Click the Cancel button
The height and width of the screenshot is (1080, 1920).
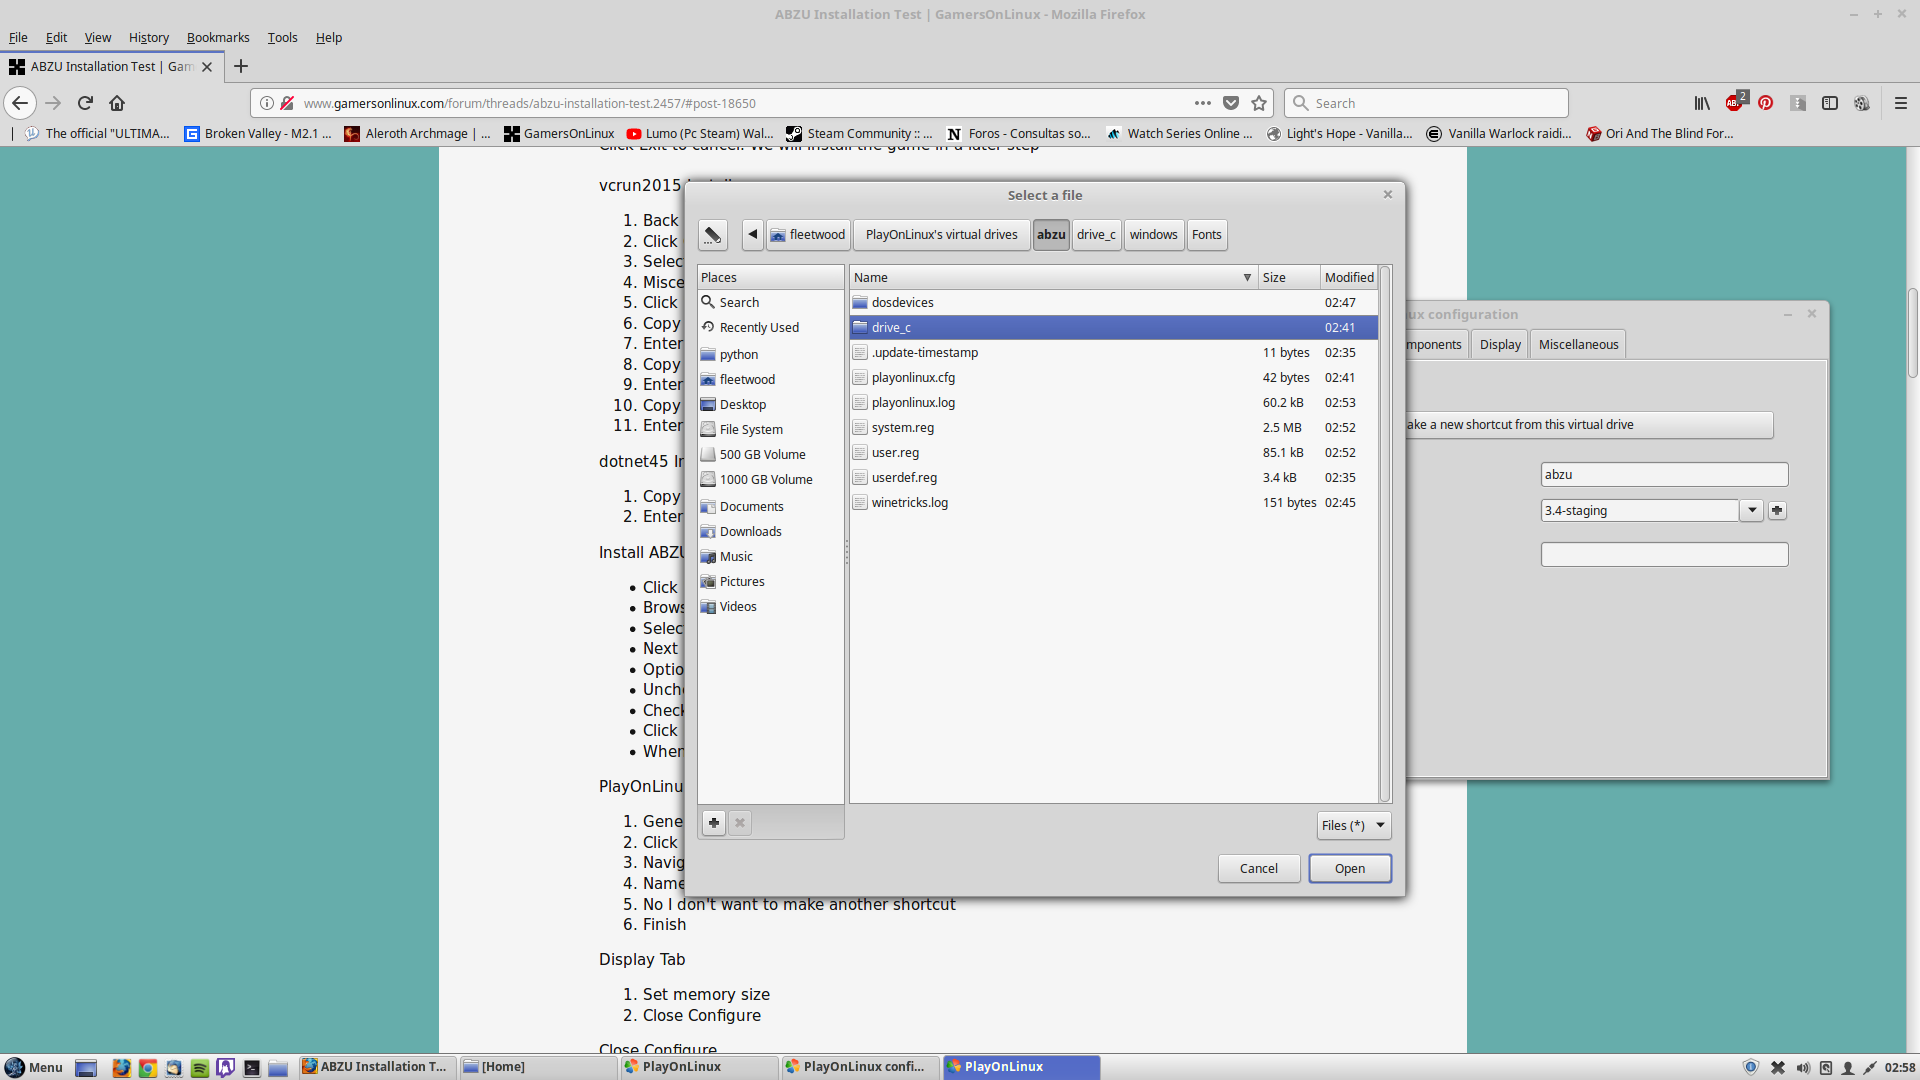pyautogui.click(x=1259, y=868)
